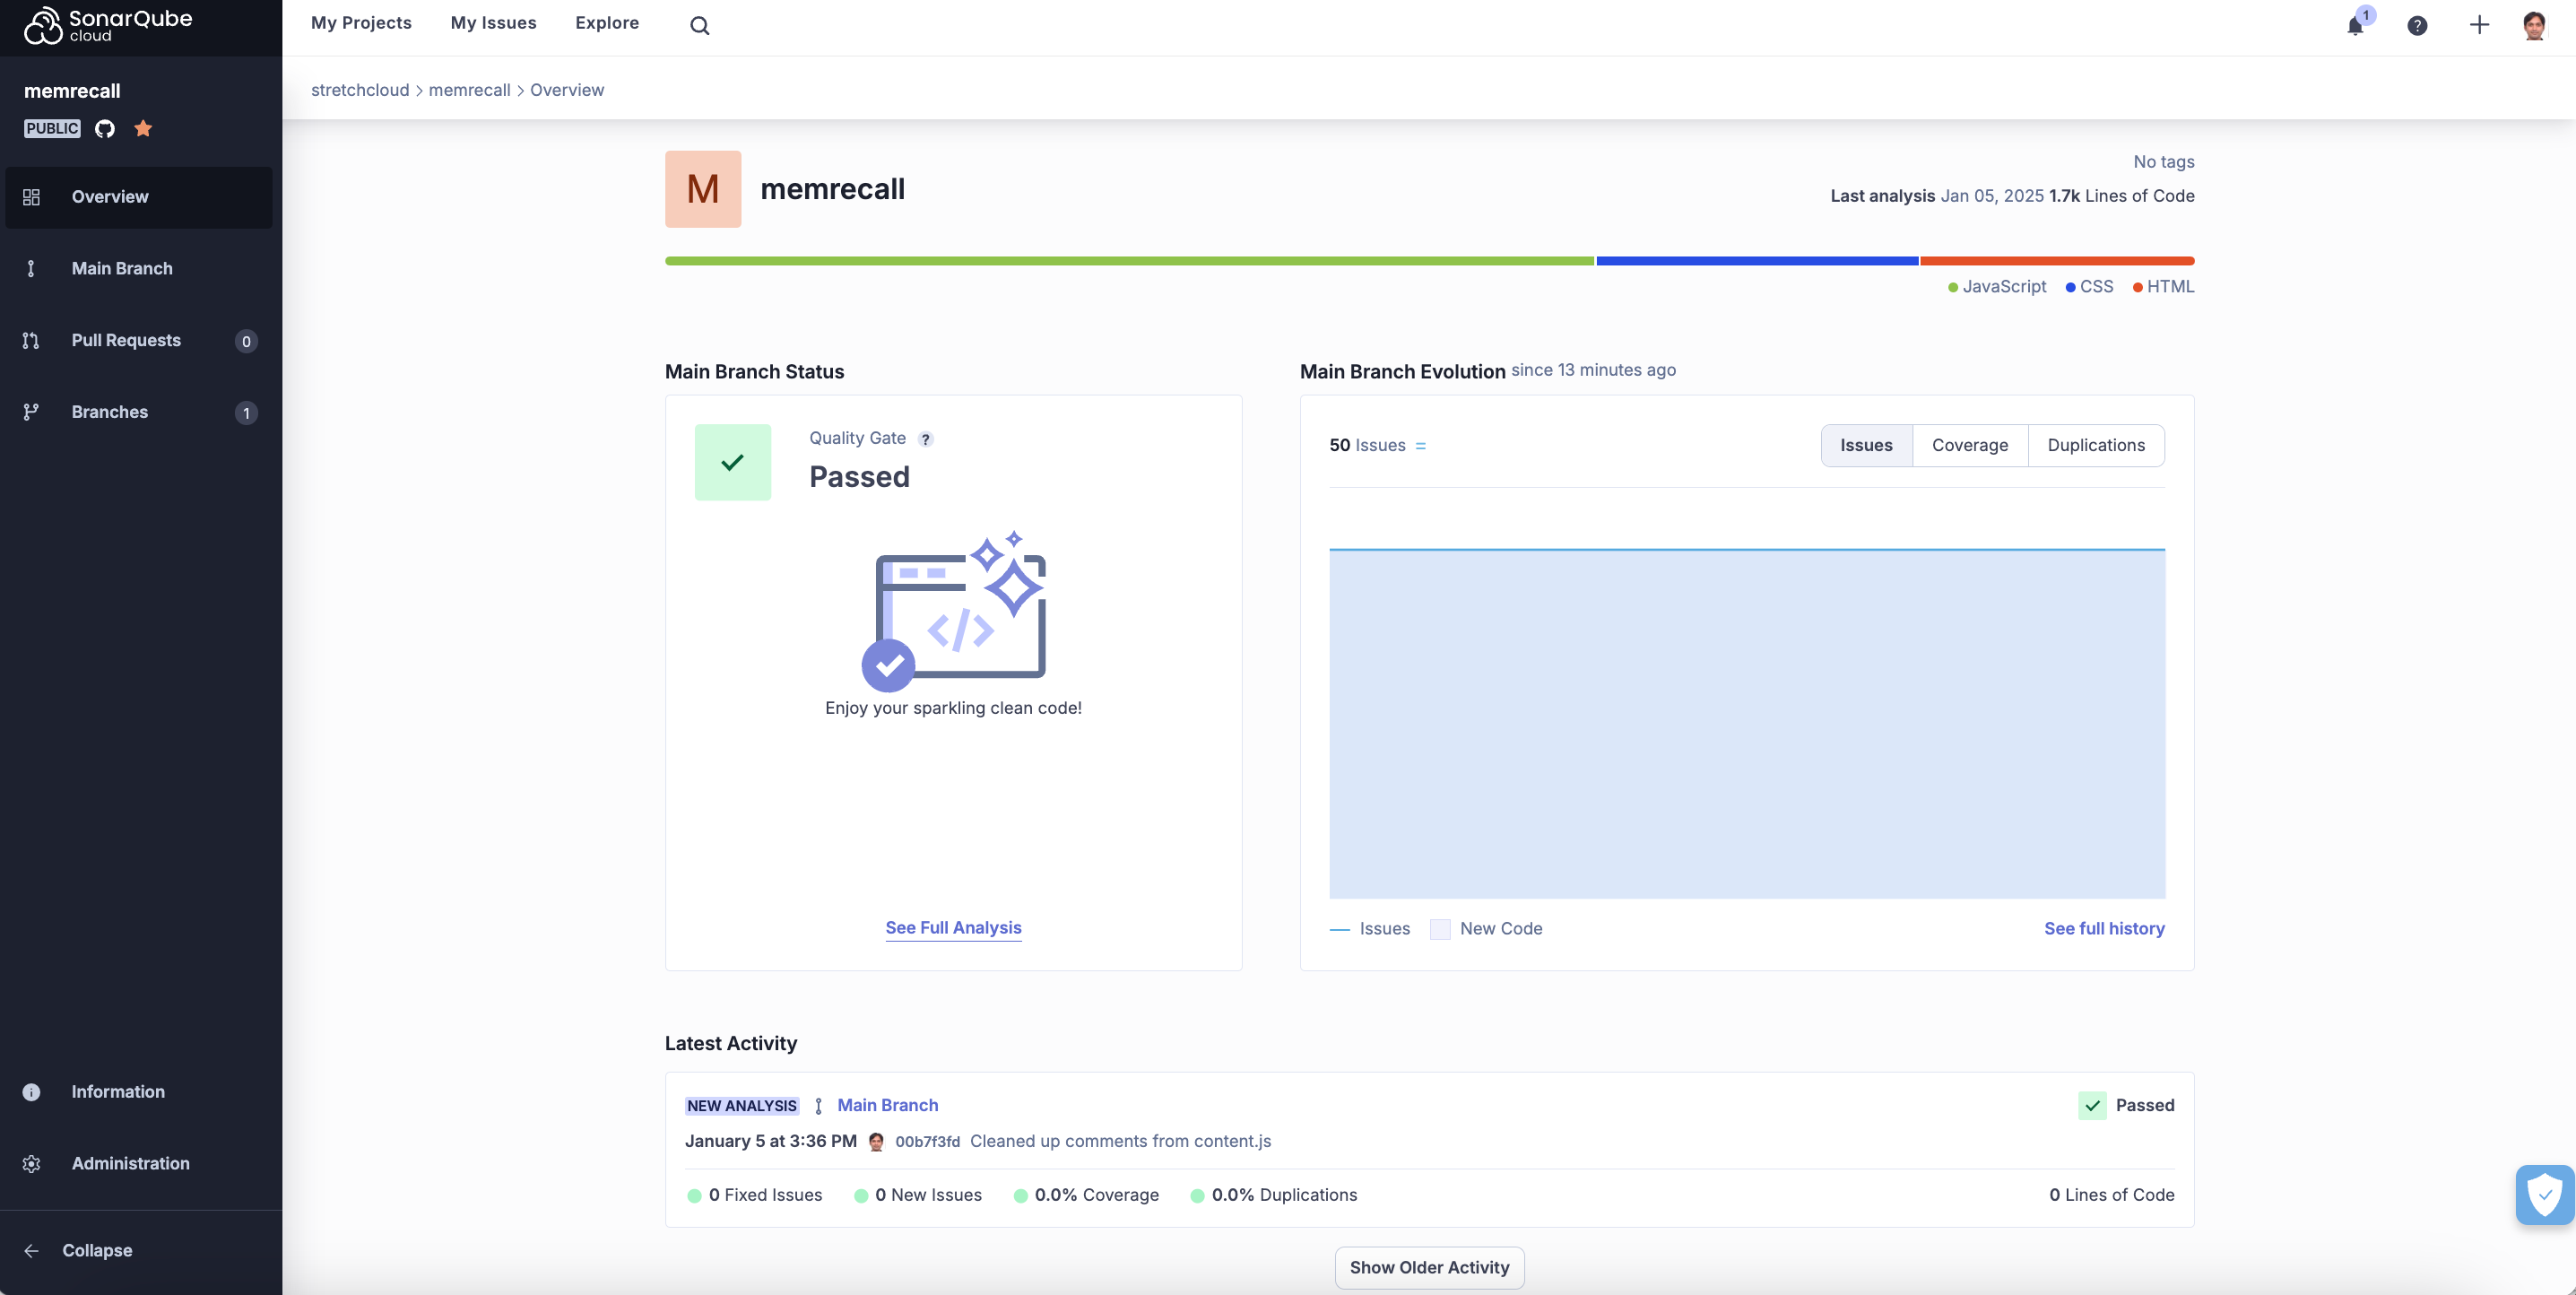Click the green JavaScript language bar
Viewport: 2576px width, 1295px height.
click(x=1129, y=261)
